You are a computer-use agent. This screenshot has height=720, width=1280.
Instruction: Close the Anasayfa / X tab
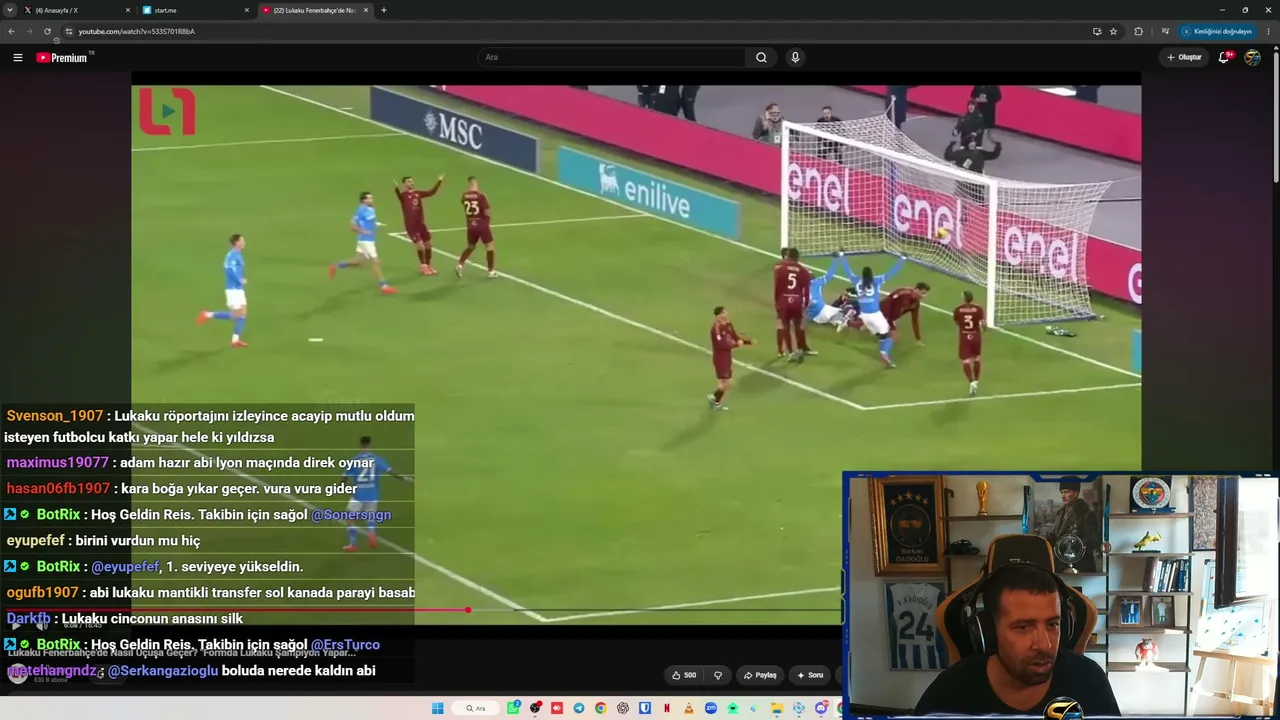tap(128, 10)
